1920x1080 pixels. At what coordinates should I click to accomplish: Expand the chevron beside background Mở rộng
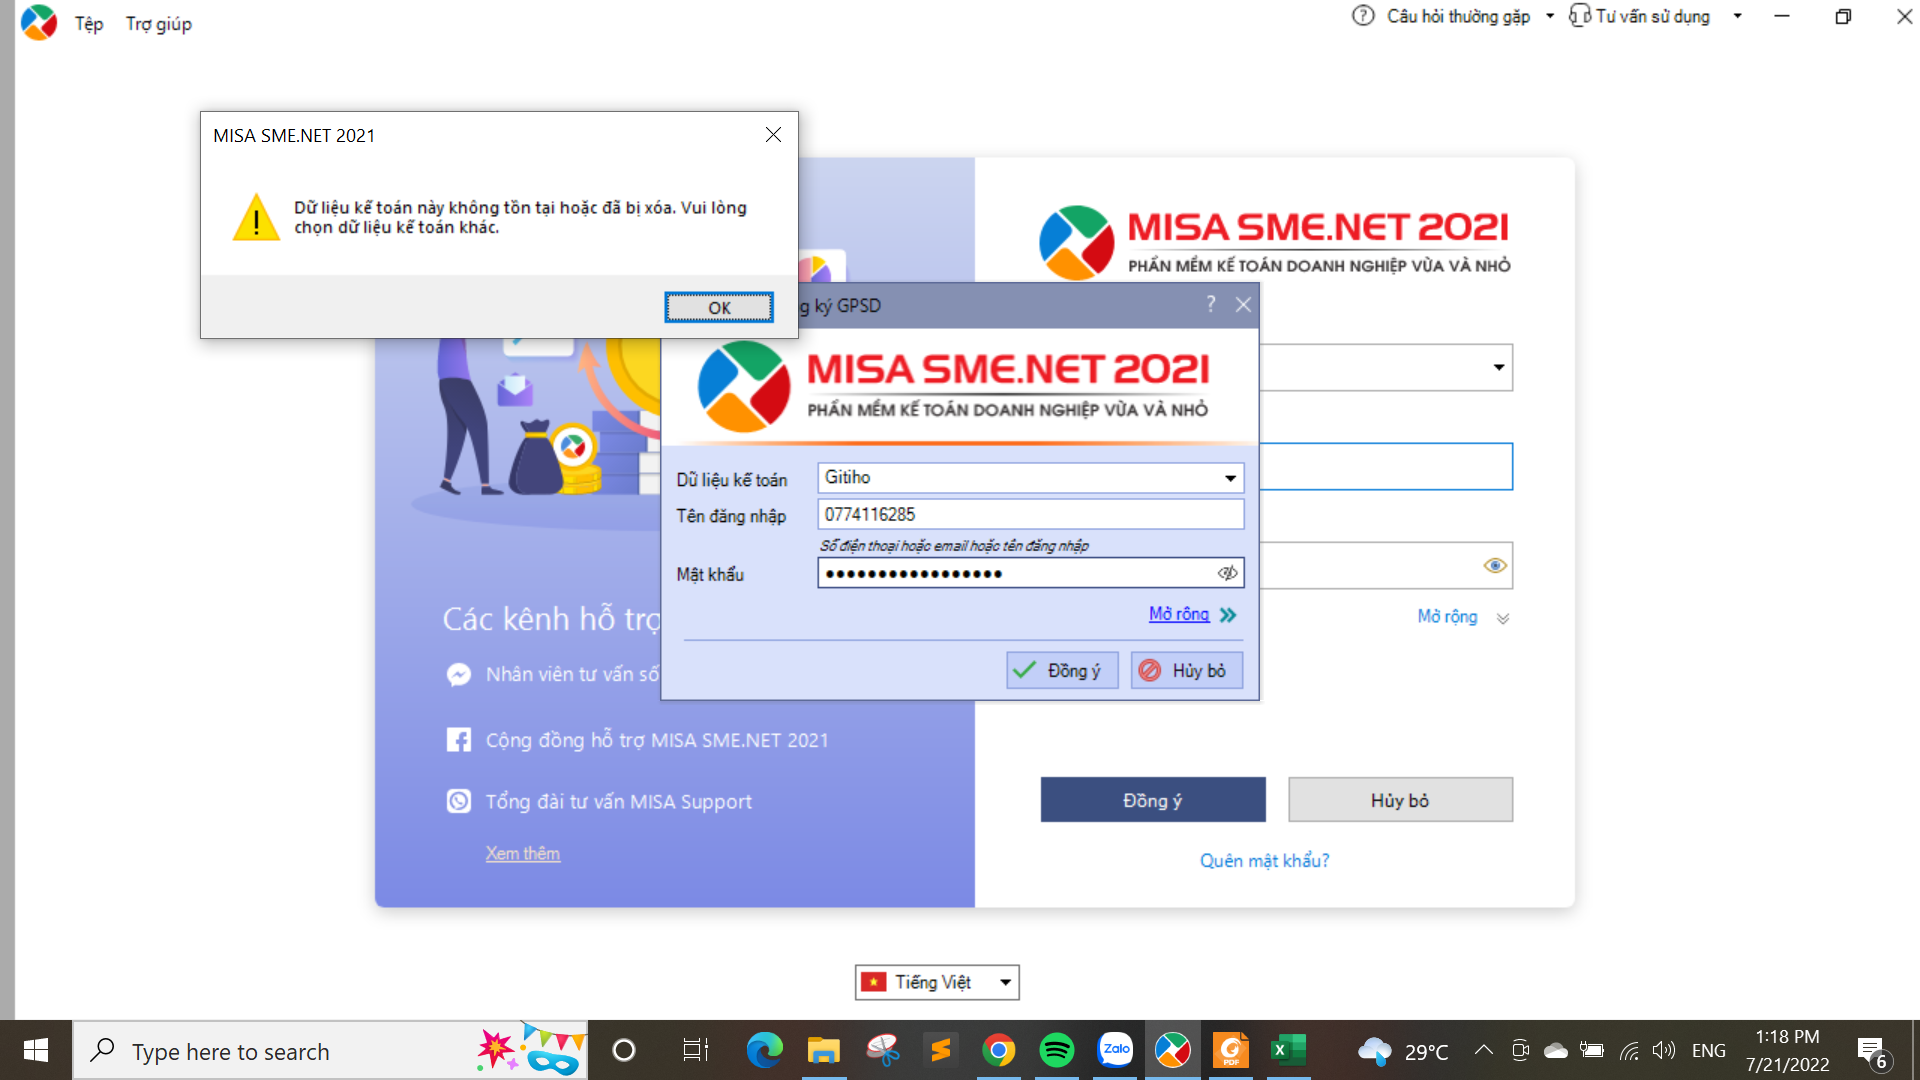tap(1503, 618)
